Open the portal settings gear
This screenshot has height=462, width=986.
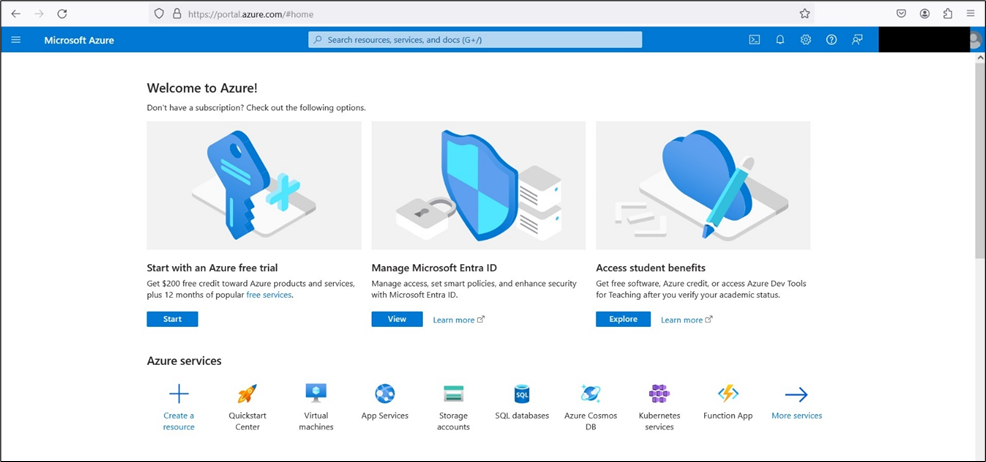[x=806, y=40]
